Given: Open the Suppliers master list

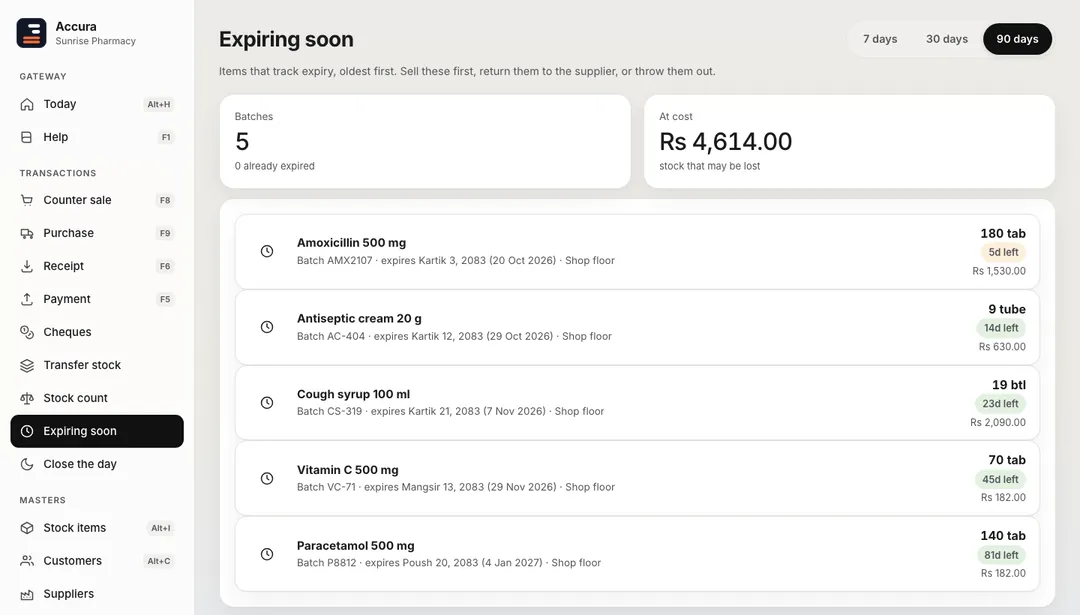Looking at the screenshot, I should point(97,594).
